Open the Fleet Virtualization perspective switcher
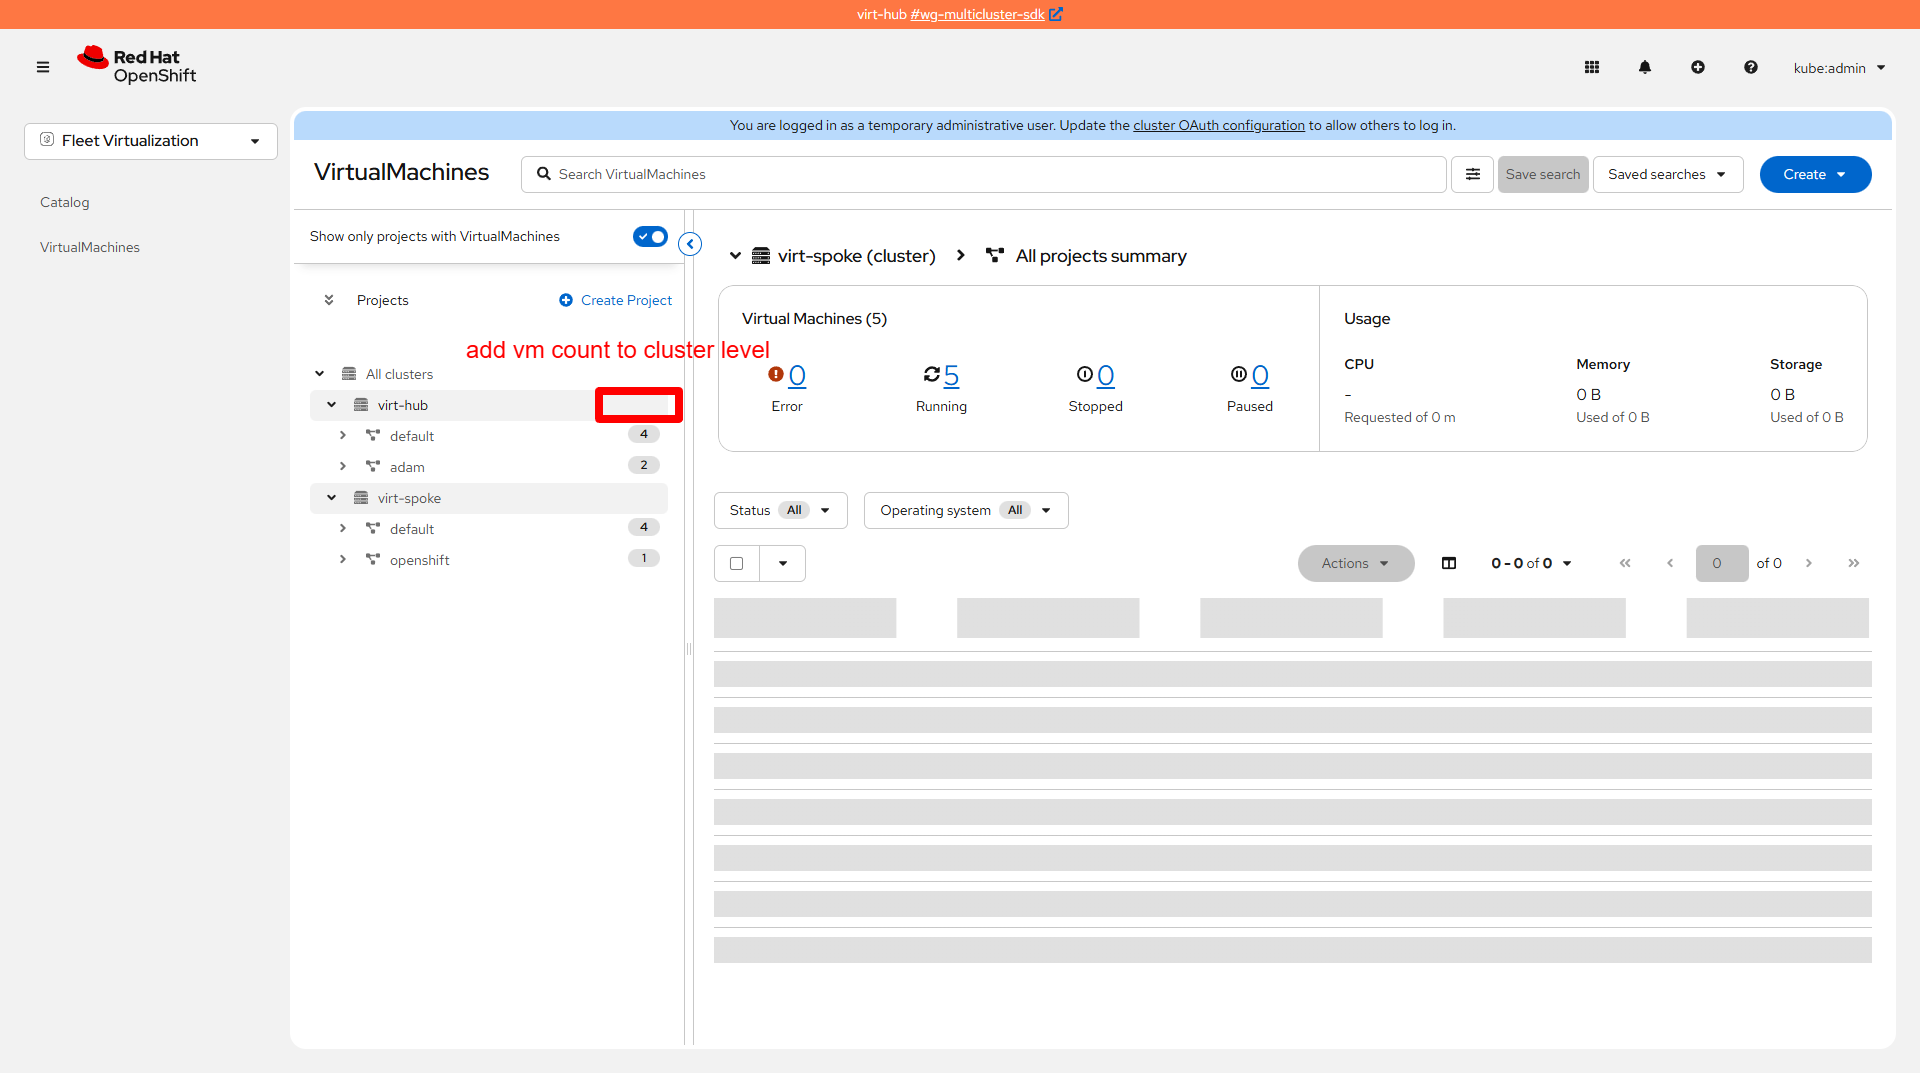 pos(151,141)
